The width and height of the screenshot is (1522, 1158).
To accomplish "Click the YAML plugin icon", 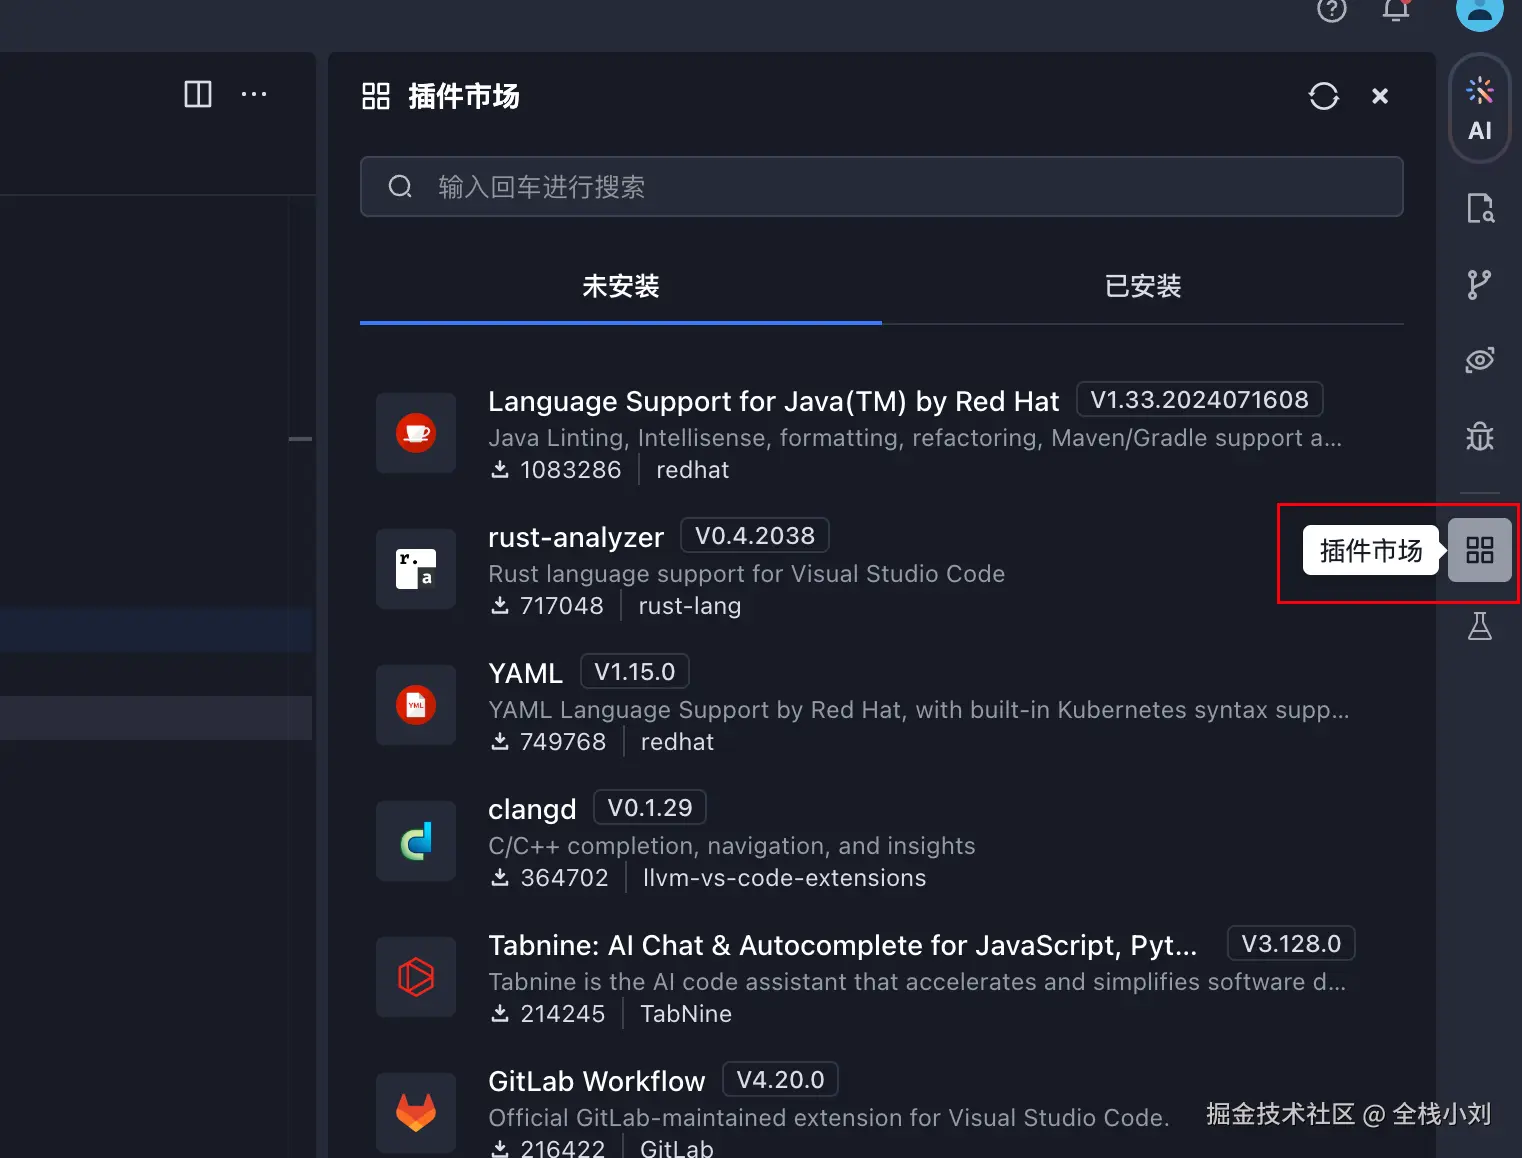I will [x=416, y=705].
